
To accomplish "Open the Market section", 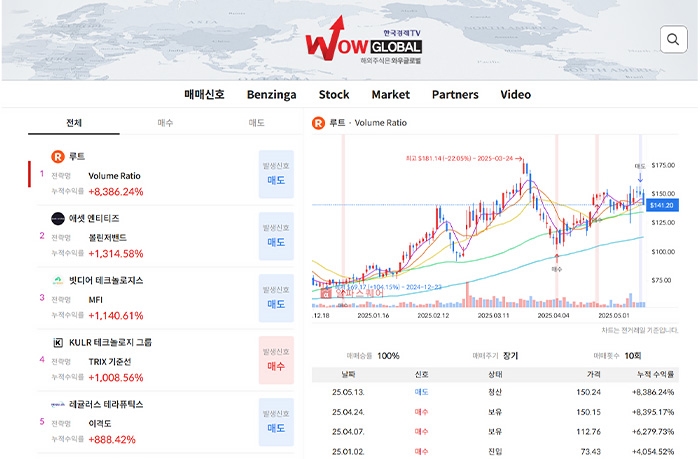I will point(390,95).
